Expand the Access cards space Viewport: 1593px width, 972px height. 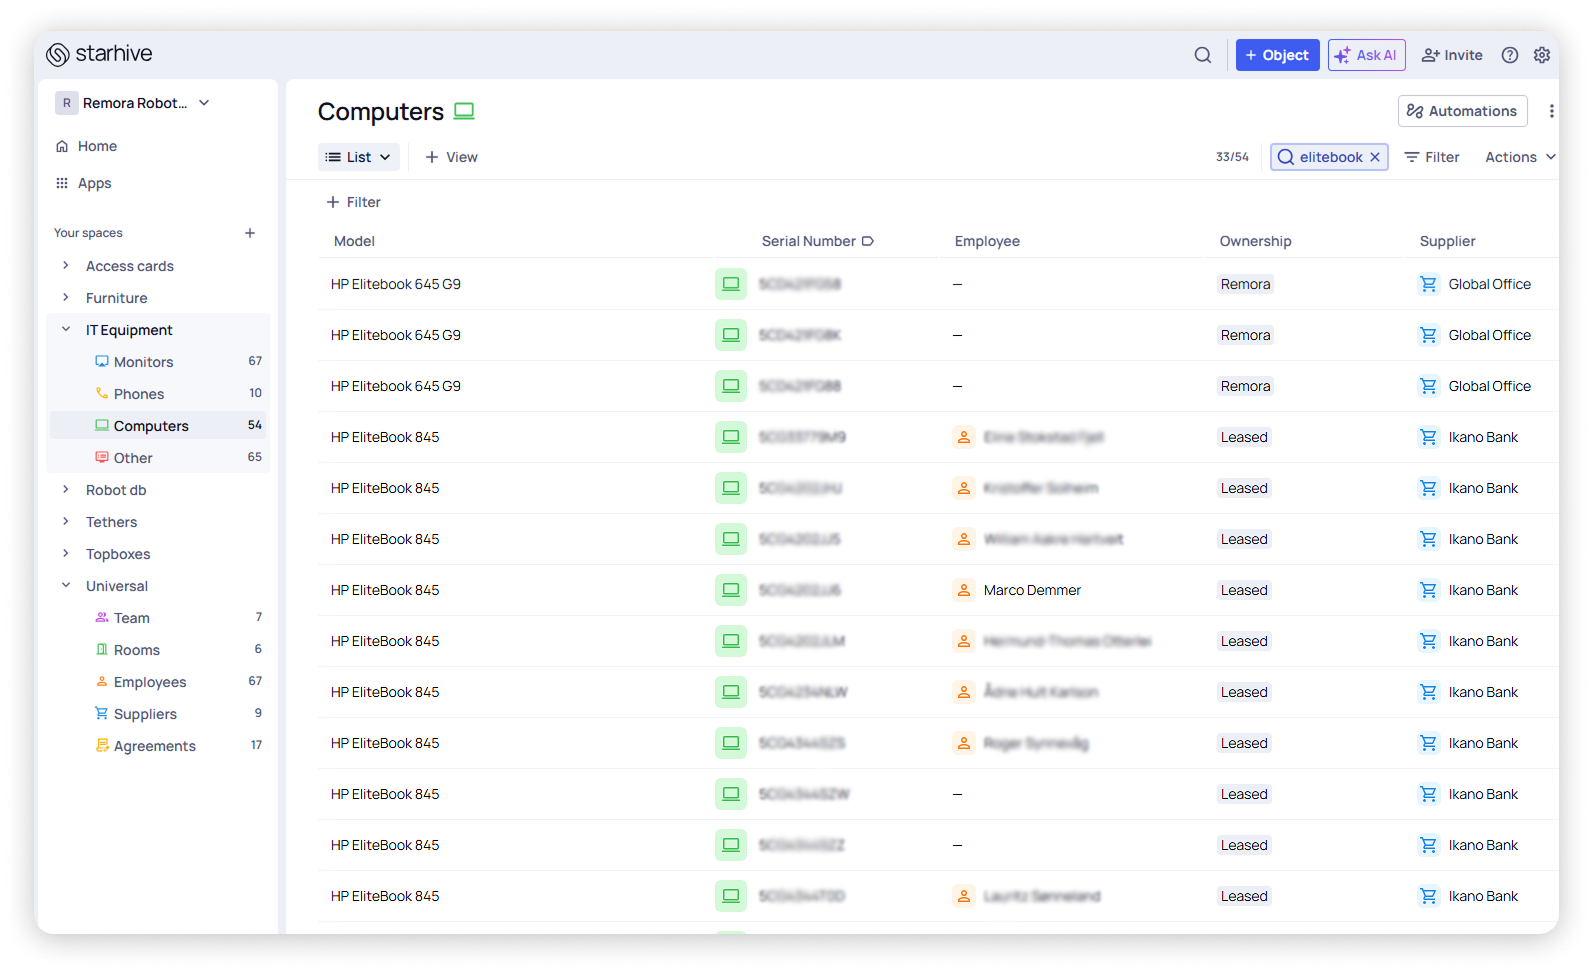pyautogui.click(x=66, y=266)
